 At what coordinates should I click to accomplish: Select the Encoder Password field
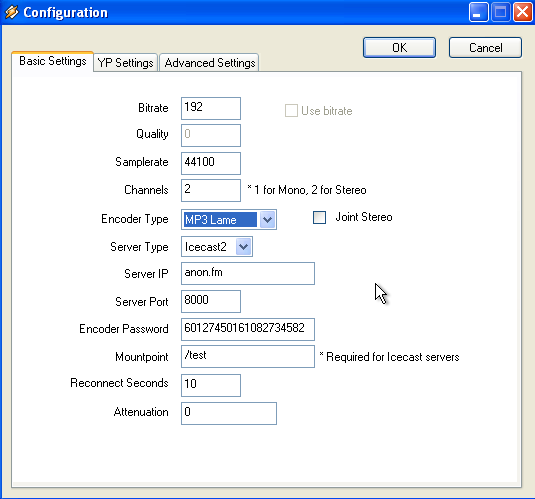click(248, 329)
